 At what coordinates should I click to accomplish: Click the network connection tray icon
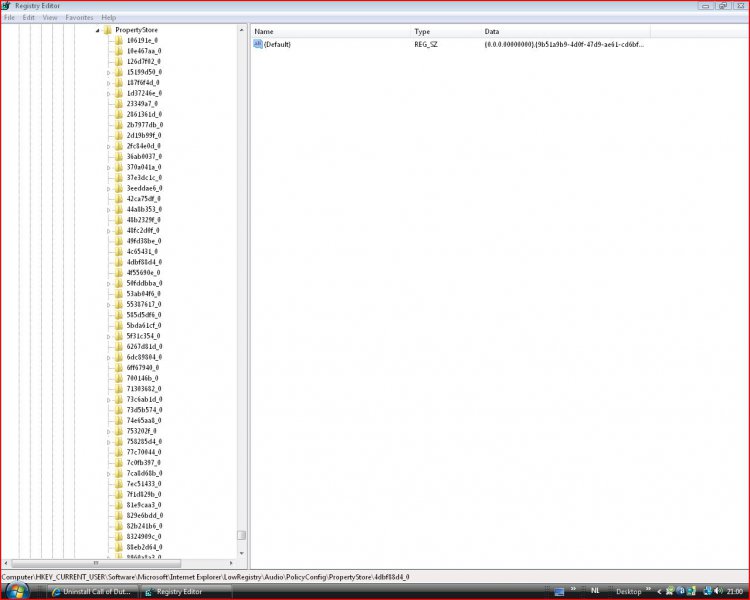pyautogui.click(x=707, y=591)
